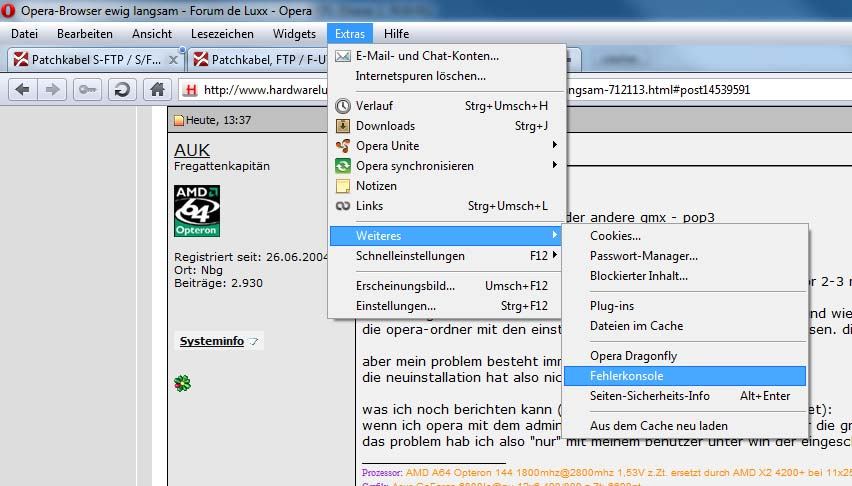Close the Extras menu via its header

coord(350,34)
